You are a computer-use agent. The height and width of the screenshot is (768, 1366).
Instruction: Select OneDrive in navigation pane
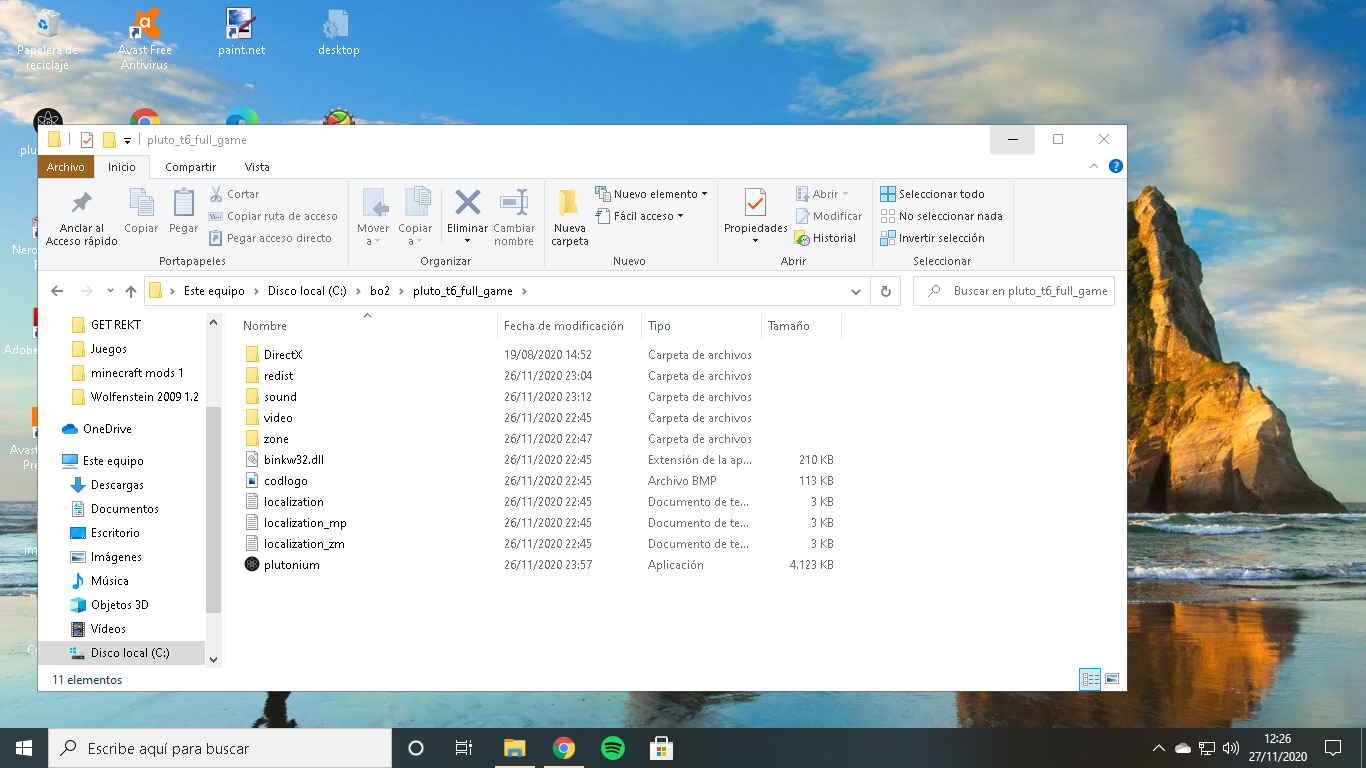pos(107,429)
